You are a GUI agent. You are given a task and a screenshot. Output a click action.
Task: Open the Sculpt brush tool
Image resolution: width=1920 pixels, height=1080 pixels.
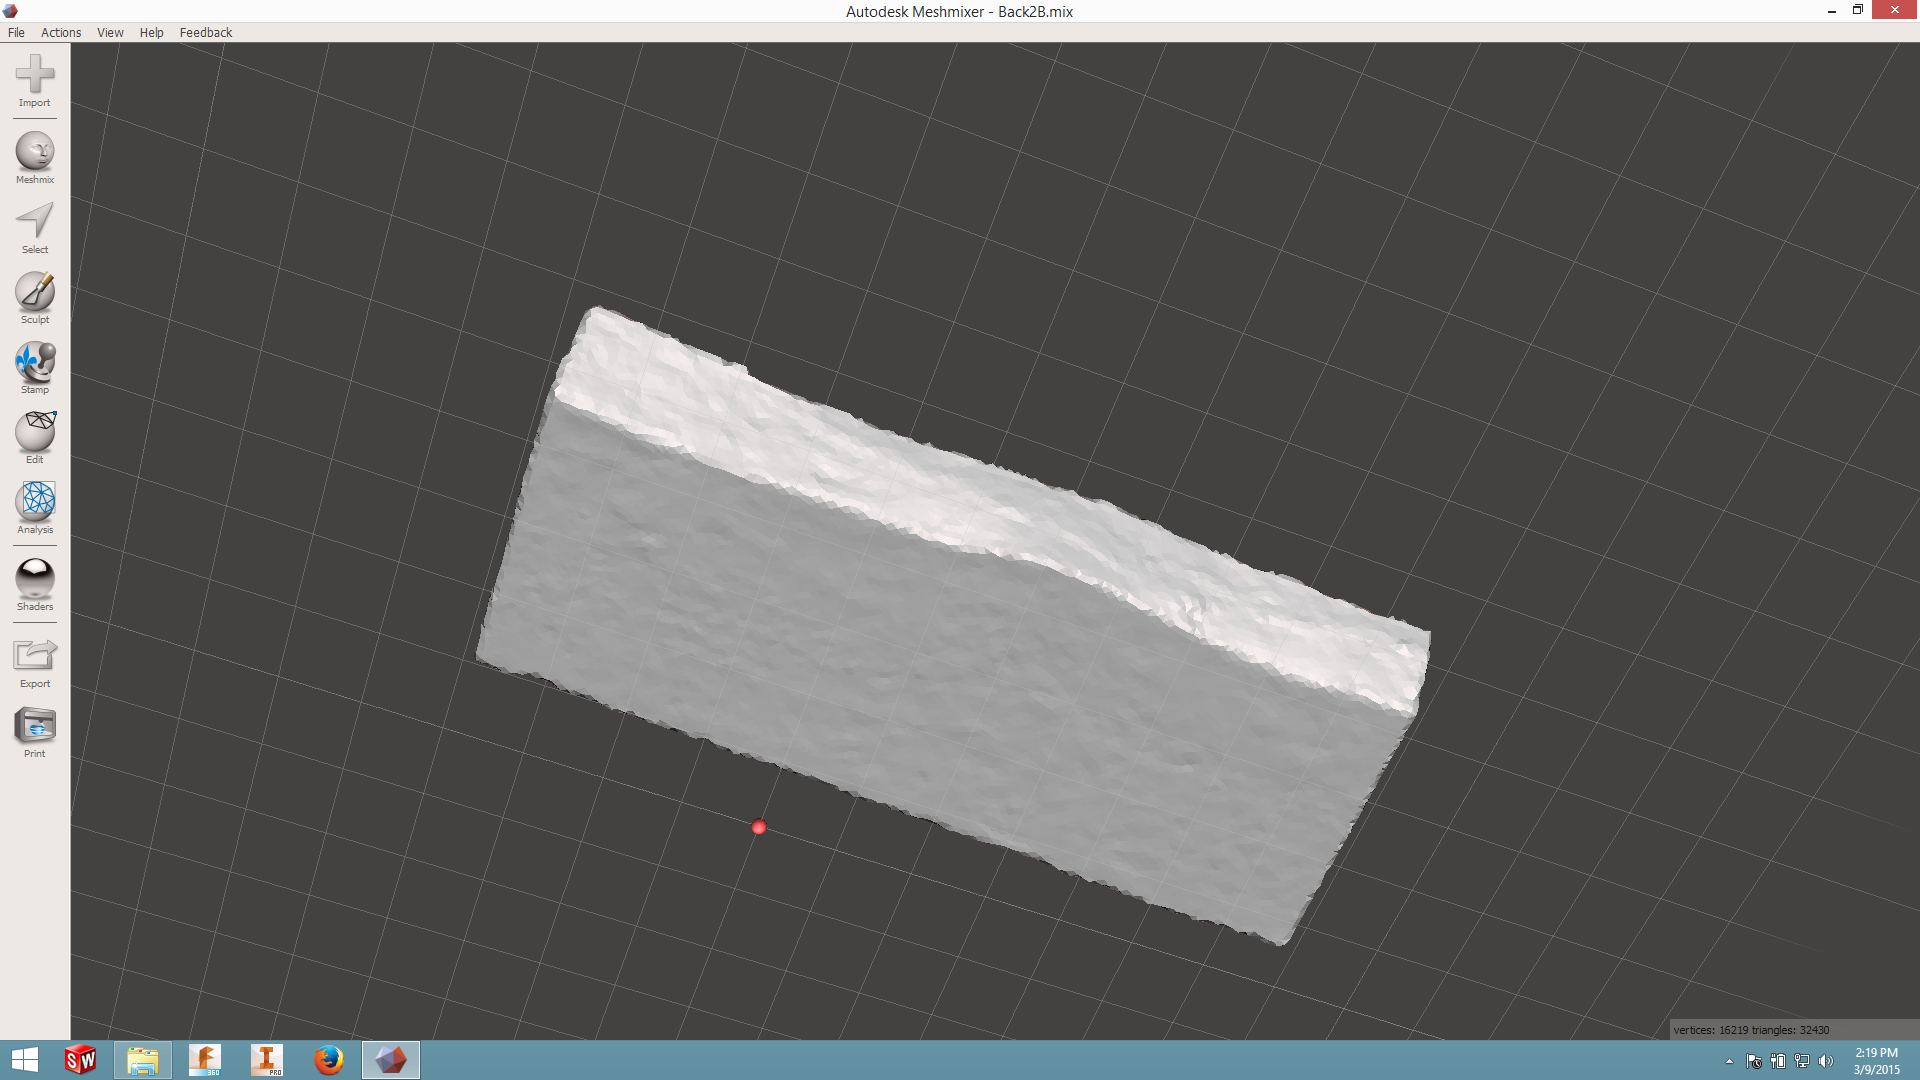coord(35,298)
